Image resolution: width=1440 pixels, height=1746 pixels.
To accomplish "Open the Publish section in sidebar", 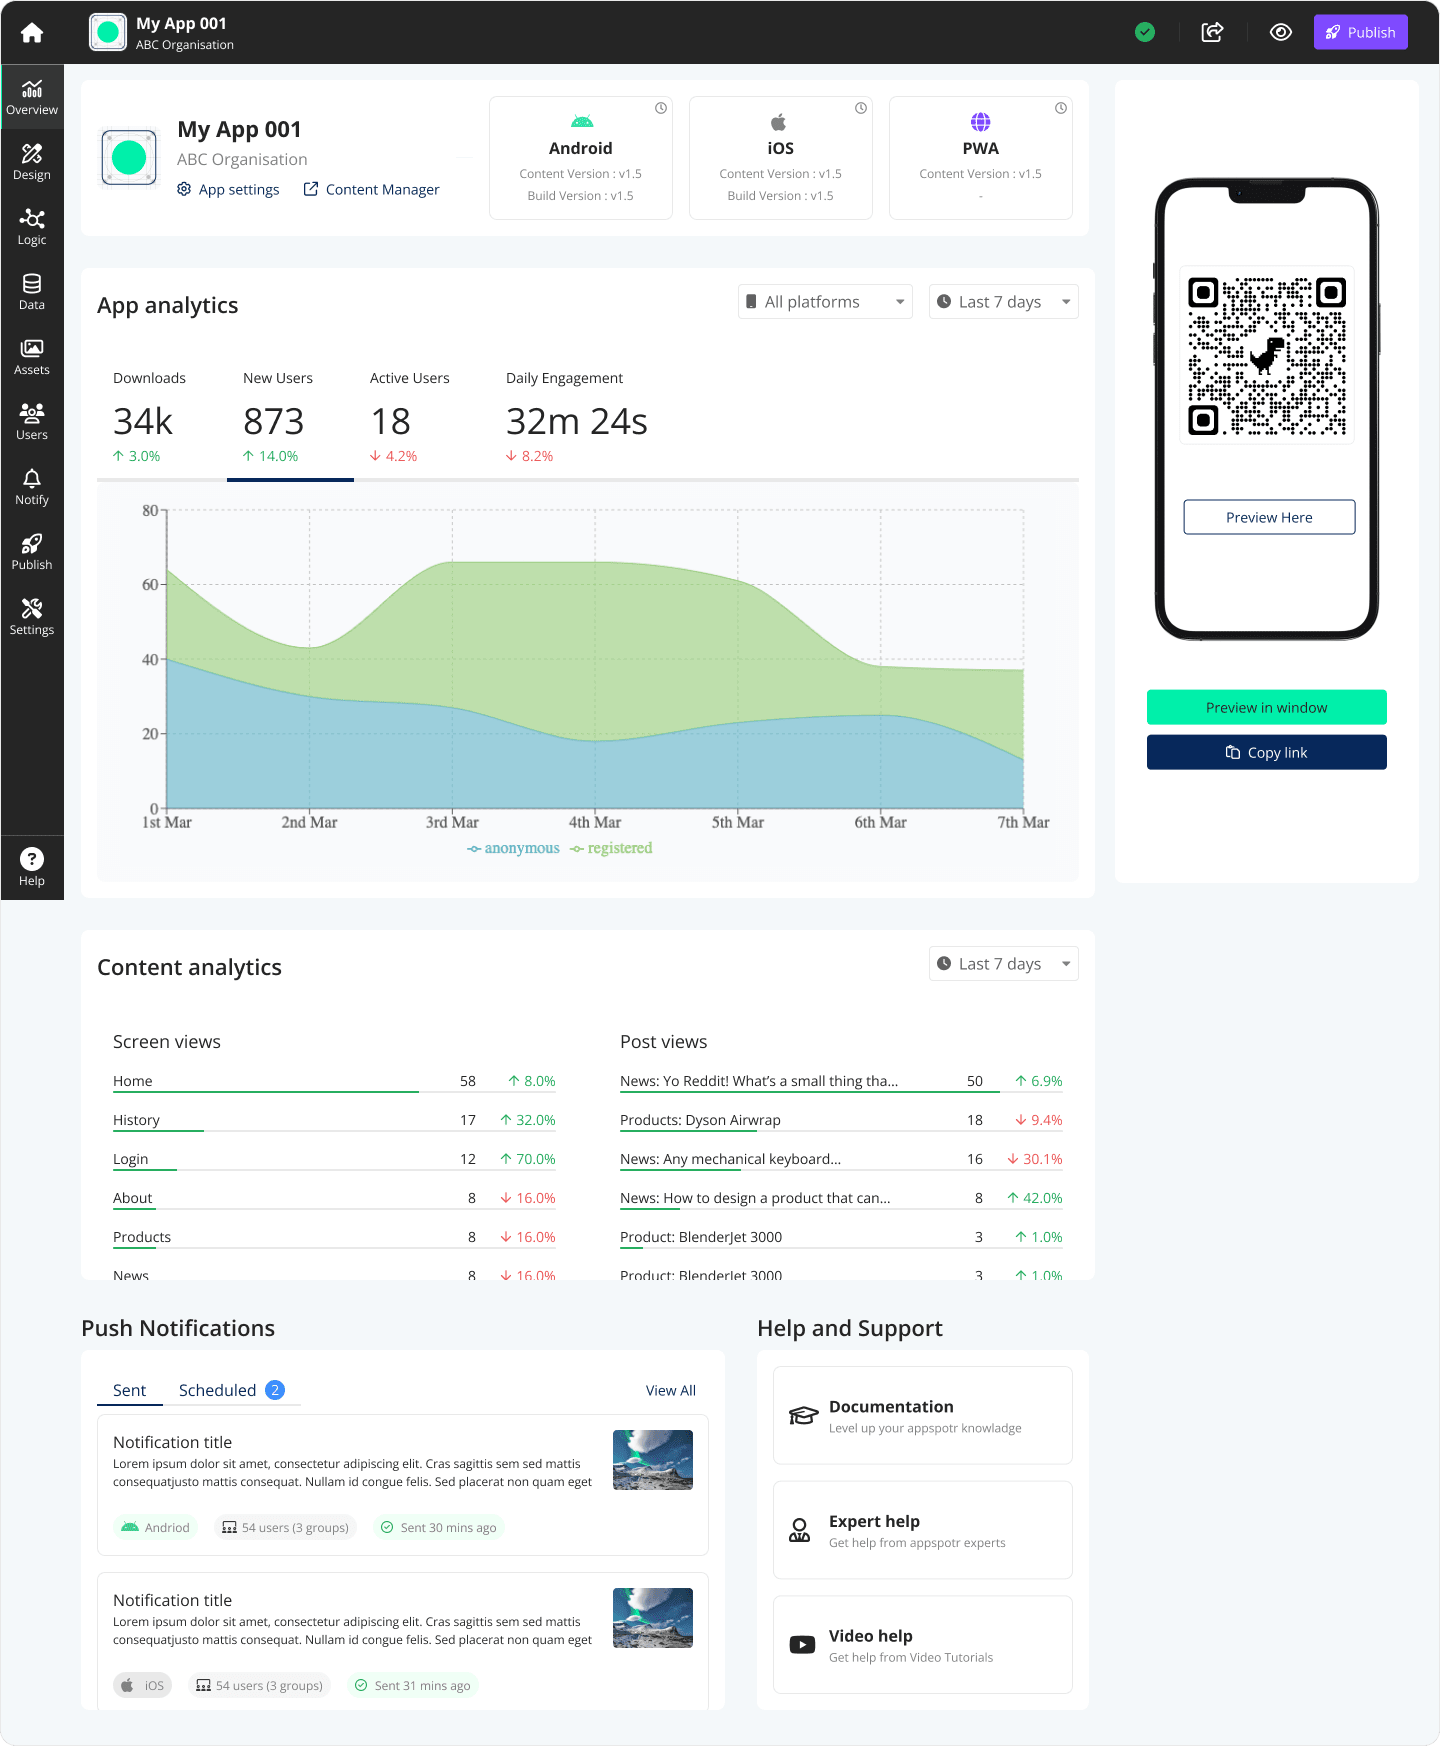I will point(32,552).
